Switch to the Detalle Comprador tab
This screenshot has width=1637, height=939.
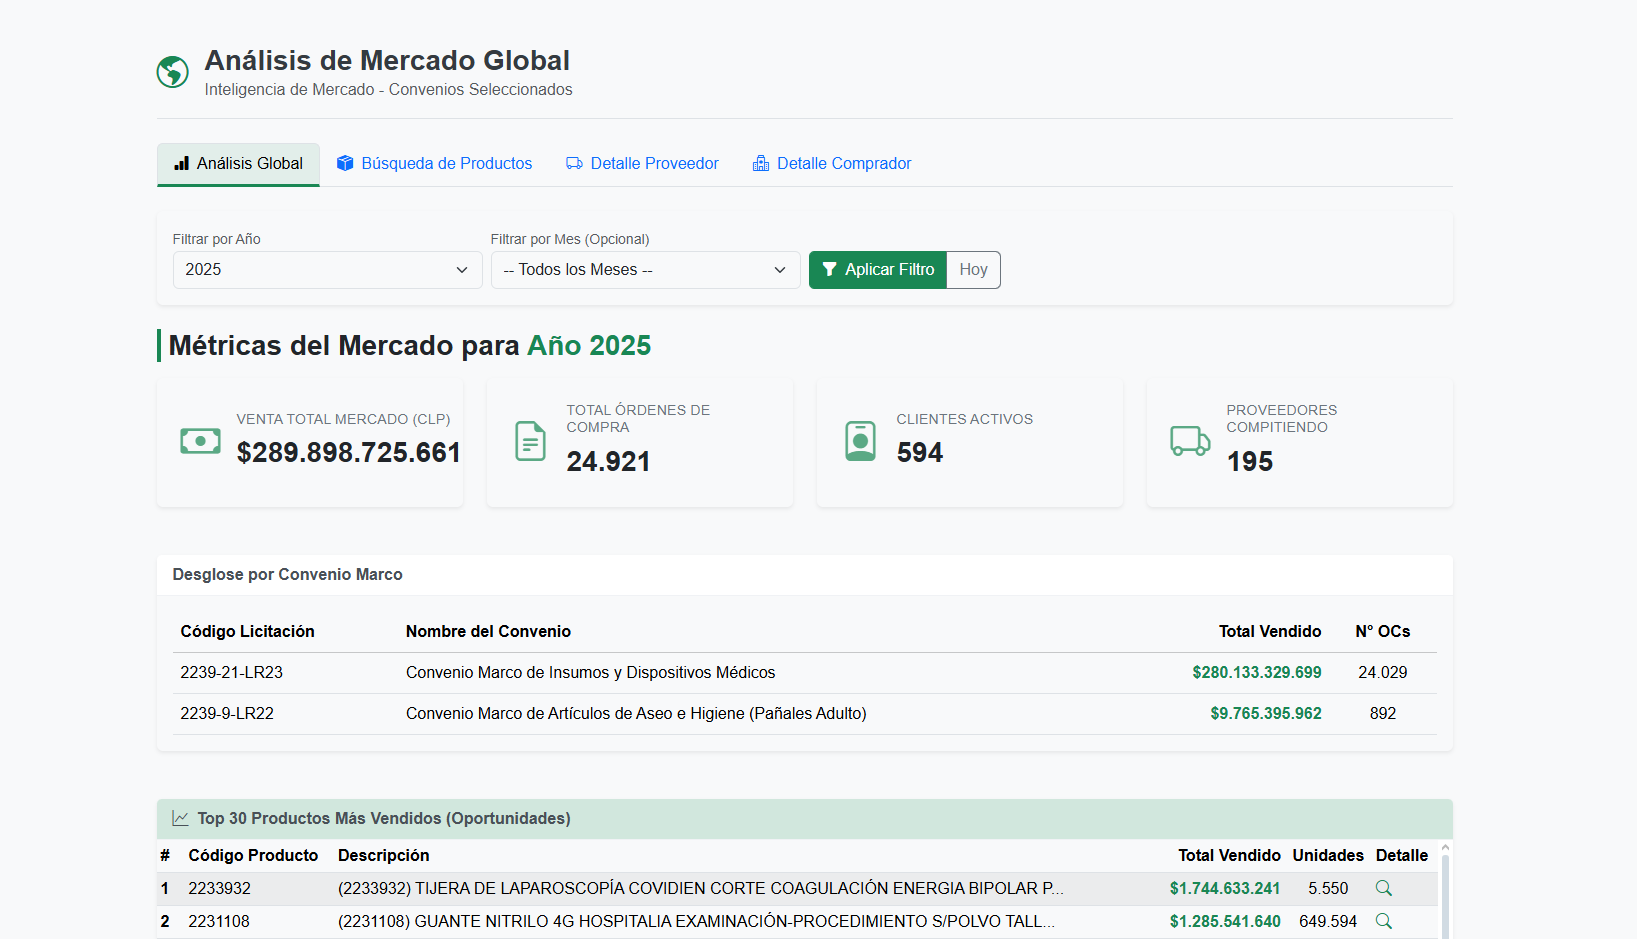pos(832,163)
